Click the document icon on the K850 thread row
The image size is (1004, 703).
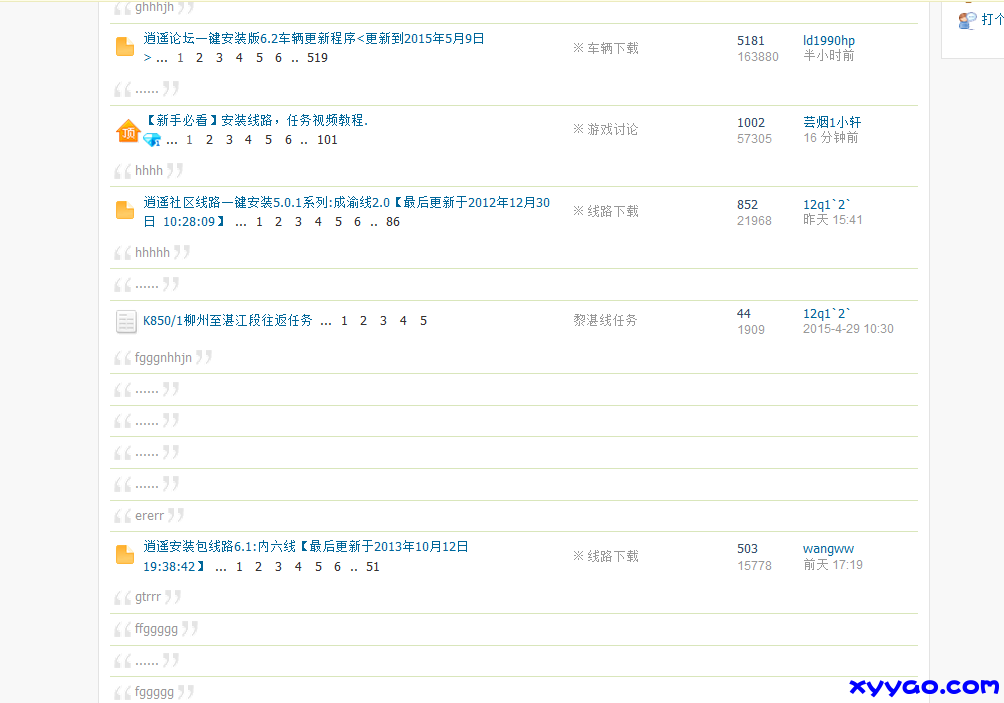[x=126, y=321]
